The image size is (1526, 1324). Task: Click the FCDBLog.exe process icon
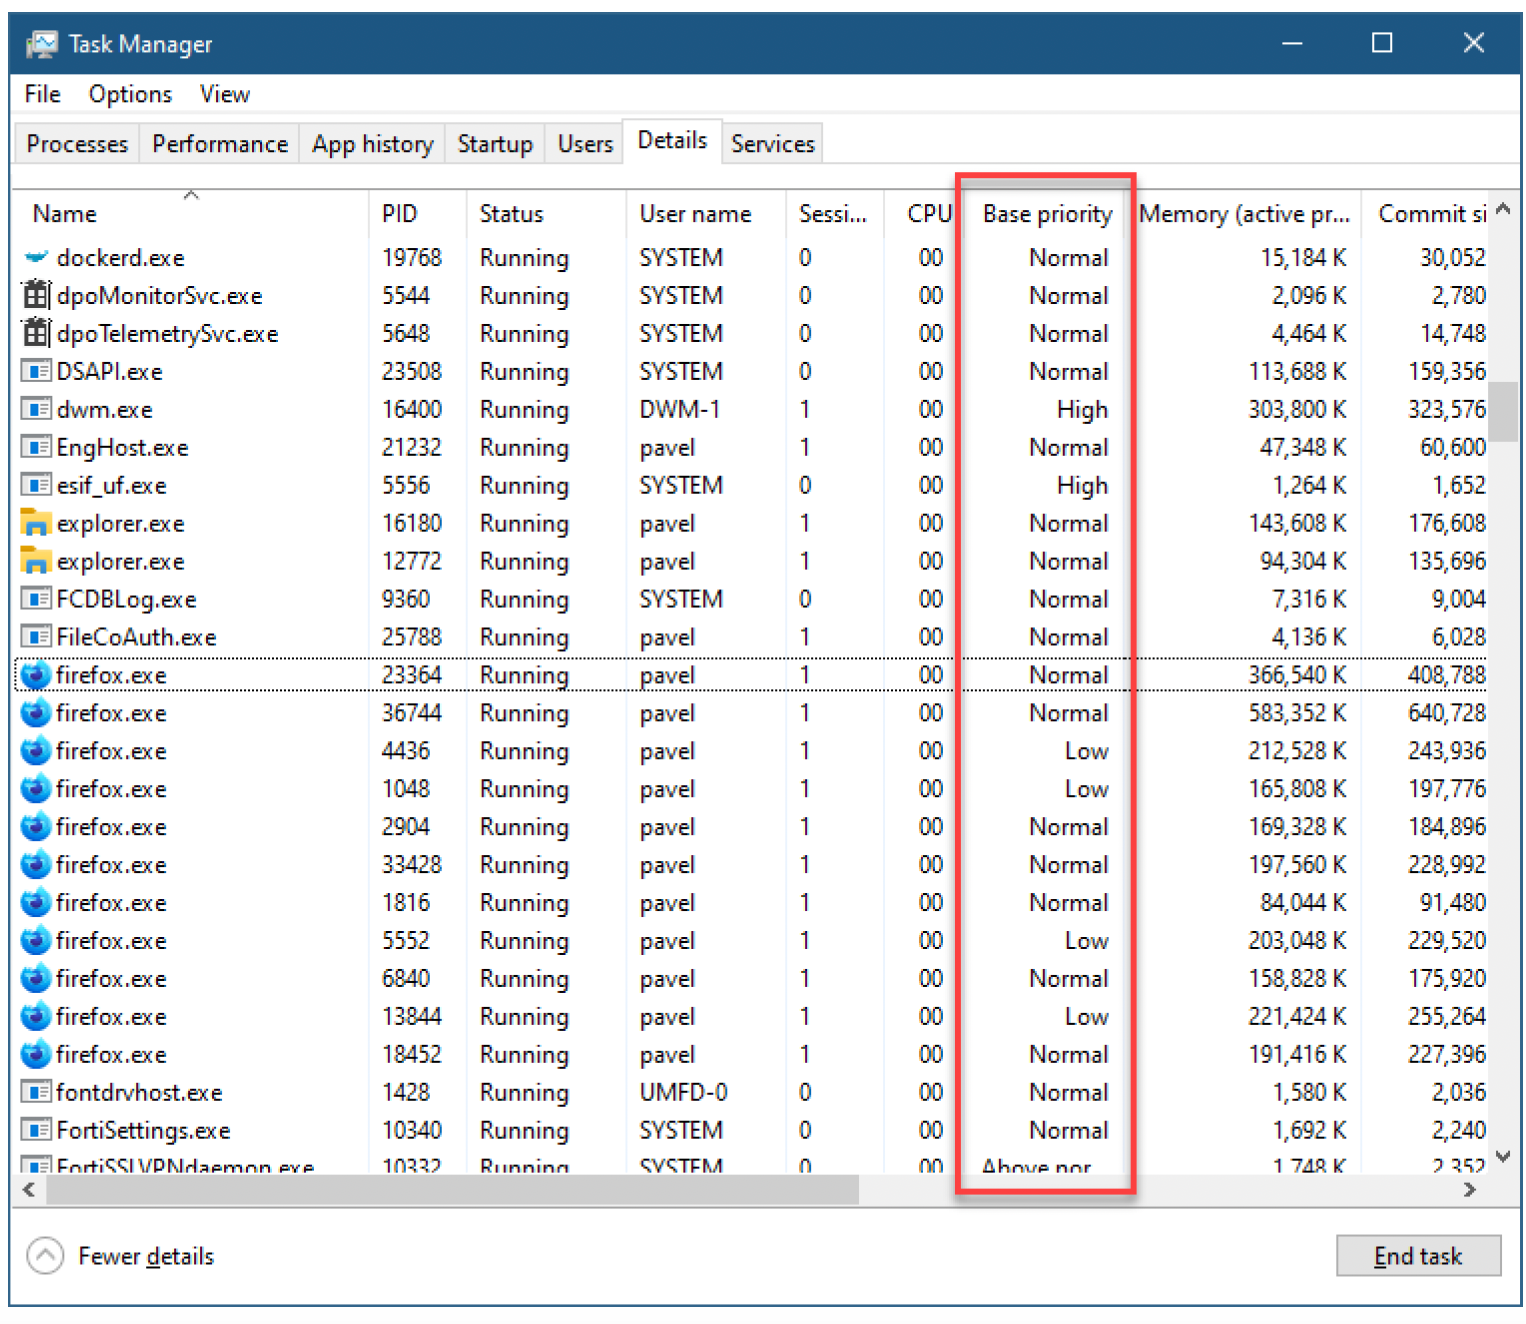[x=36, y=599]
